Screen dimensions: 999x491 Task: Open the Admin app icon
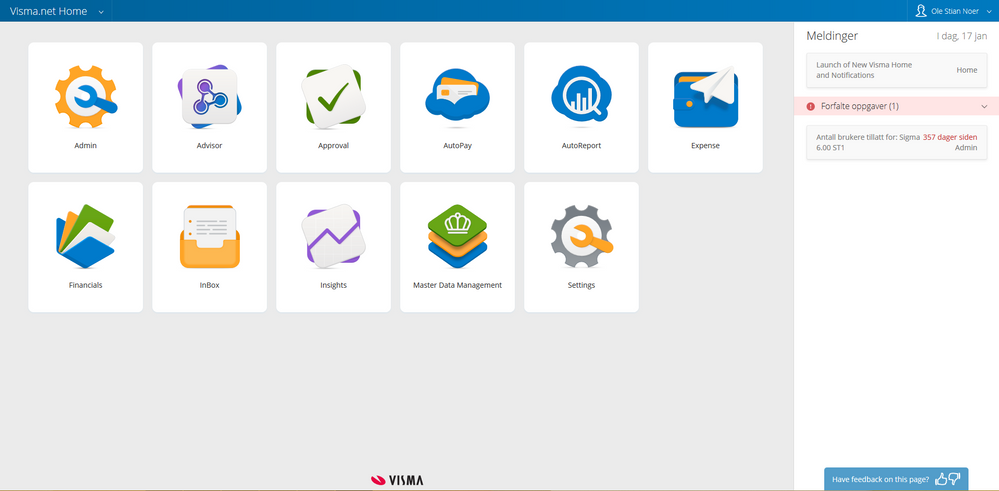coord(85,97)
